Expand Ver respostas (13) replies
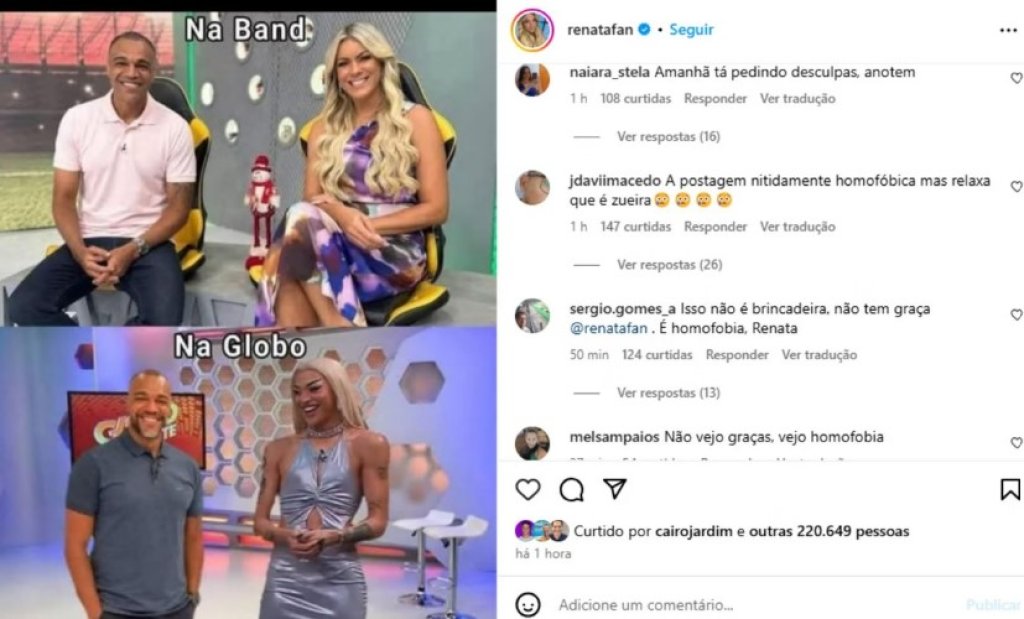 [668, 392]
